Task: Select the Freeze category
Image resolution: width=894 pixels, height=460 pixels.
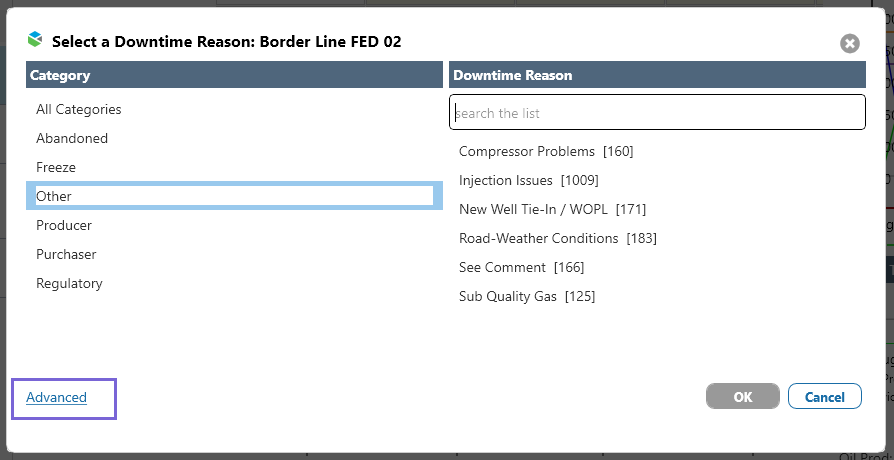Action: pyautogui.click(x=56, y=167)
